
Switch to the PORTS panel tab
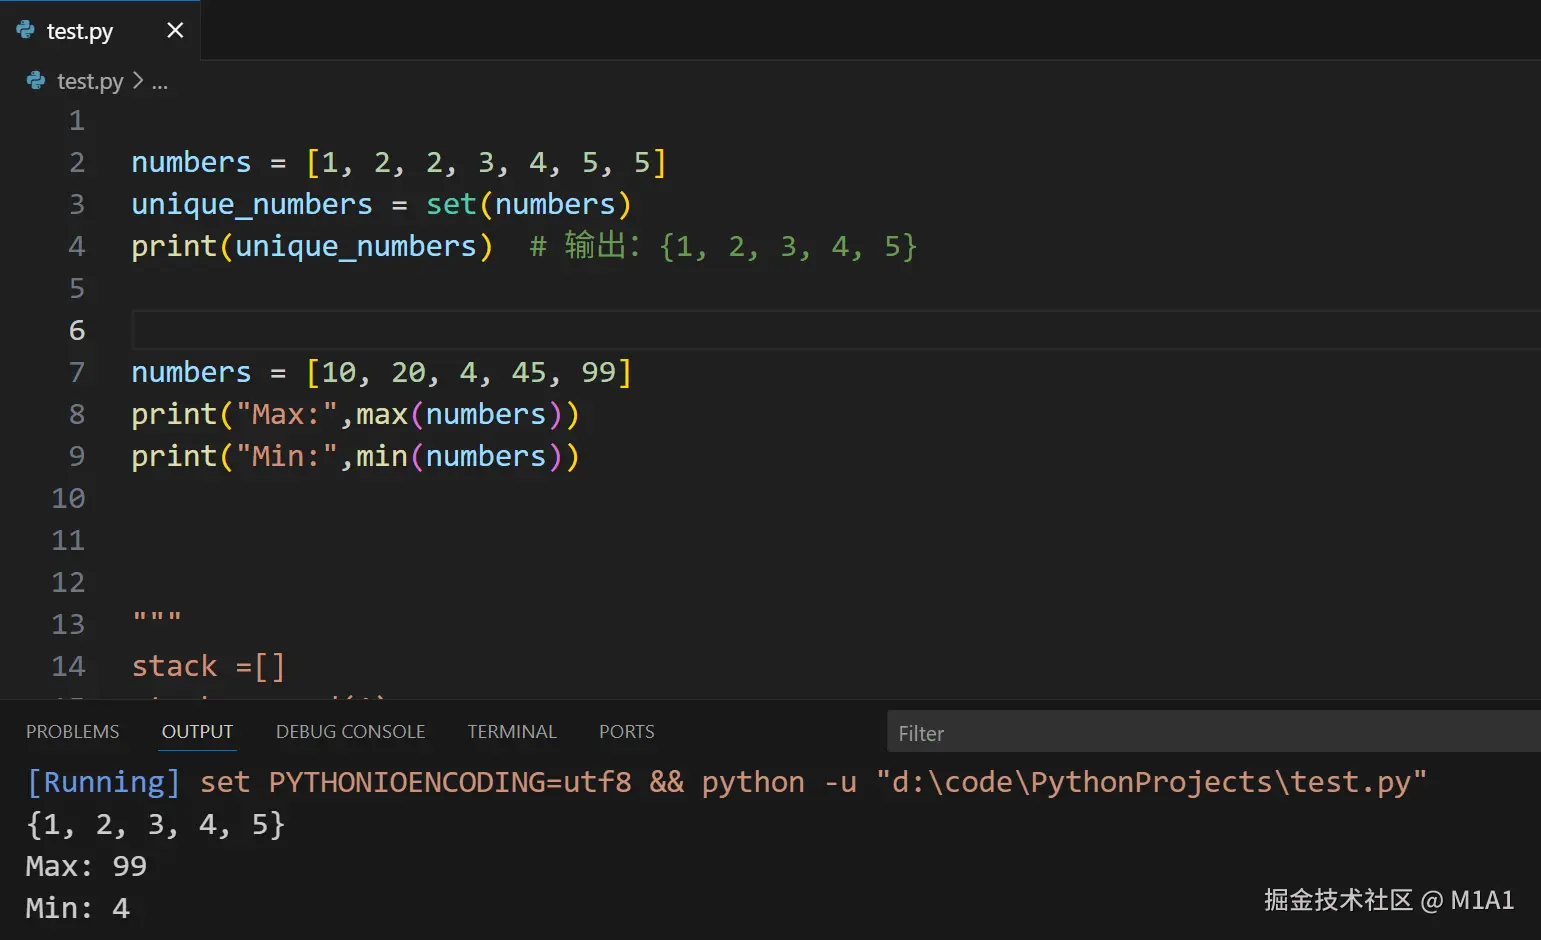coord(626,731)
